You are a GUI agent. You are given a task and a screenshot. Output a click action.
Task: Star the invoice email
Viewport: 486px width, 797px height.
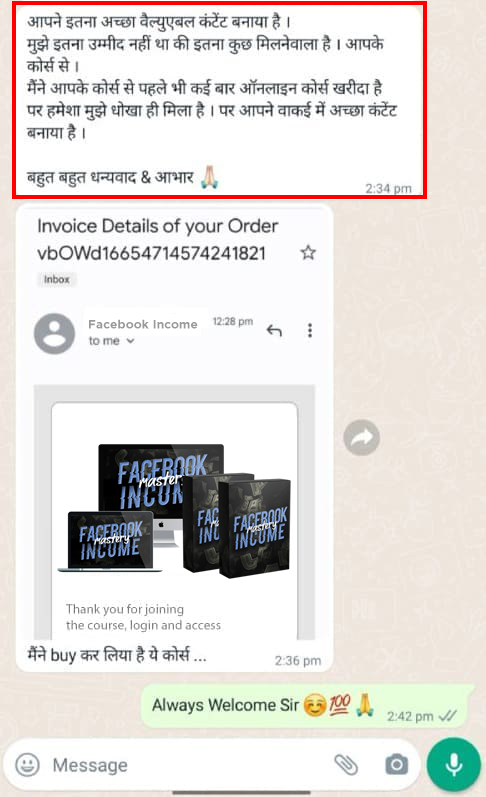[x=308, y=253]
